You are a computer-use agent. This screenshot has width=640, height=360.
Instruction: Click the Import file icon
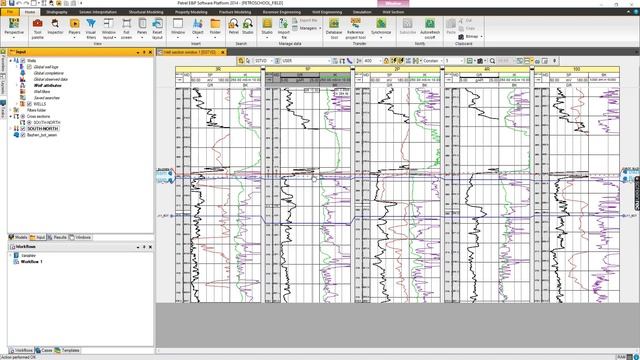[x=284, y=28]
